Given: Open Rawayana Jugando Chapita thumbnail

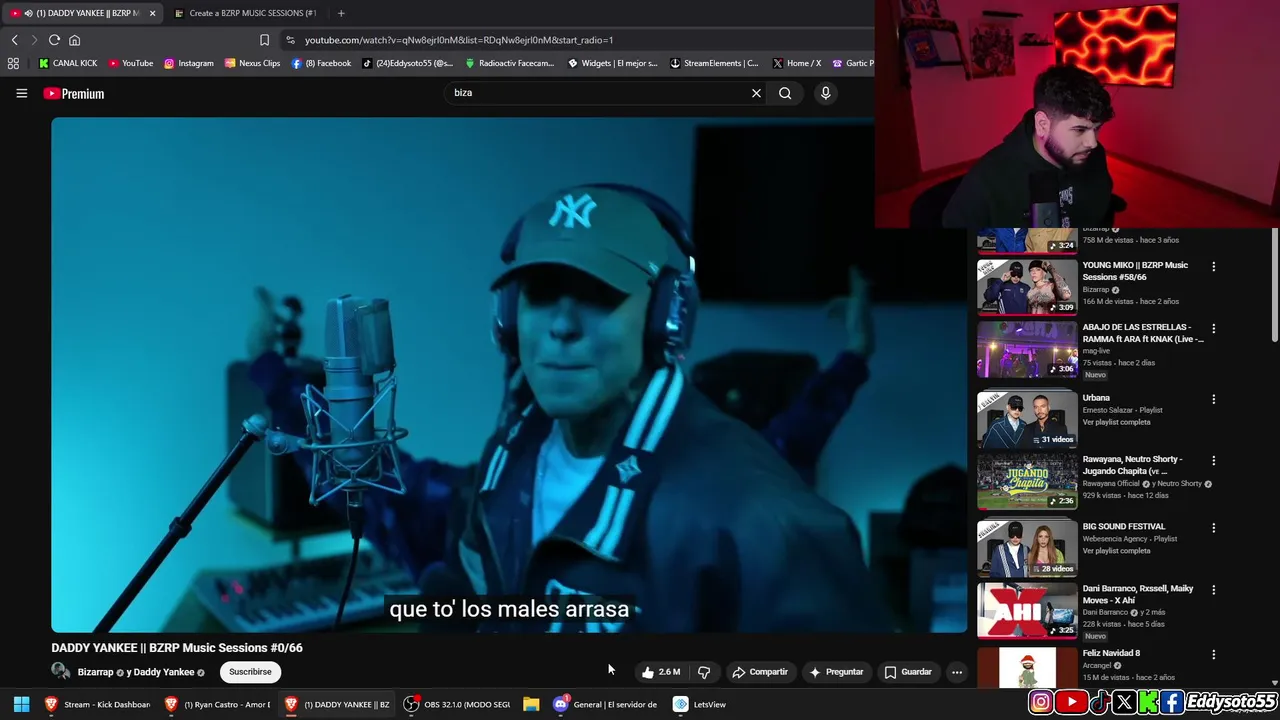Looking at the screenshot, I should click(x=1027, y=481).
